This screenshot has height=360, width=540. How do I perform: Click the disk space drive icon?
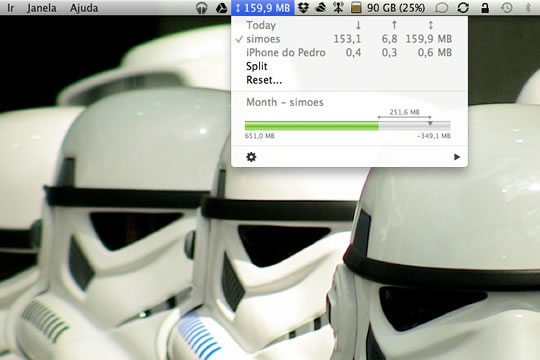(356, 8)
